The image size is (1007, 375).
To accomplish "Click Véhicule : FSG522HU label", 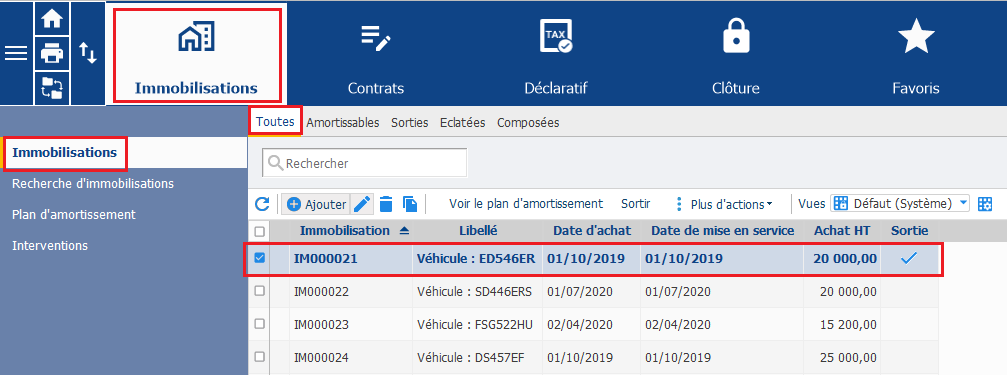I will point(475,324).
